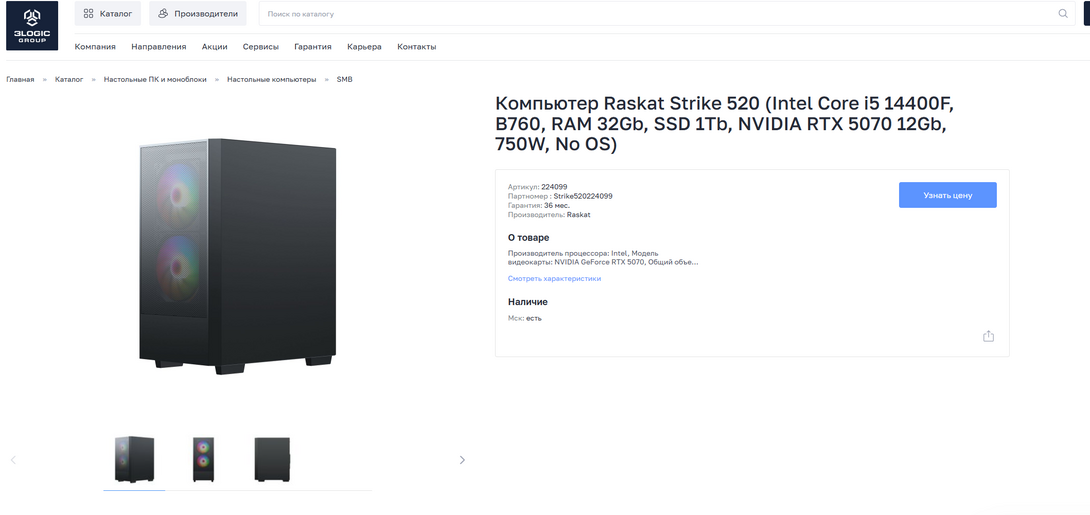Viewport: 1090px width, 515px height.
Task: Click the search magnifier icon
Action: pyautogui.click(x=1063, y=14)
